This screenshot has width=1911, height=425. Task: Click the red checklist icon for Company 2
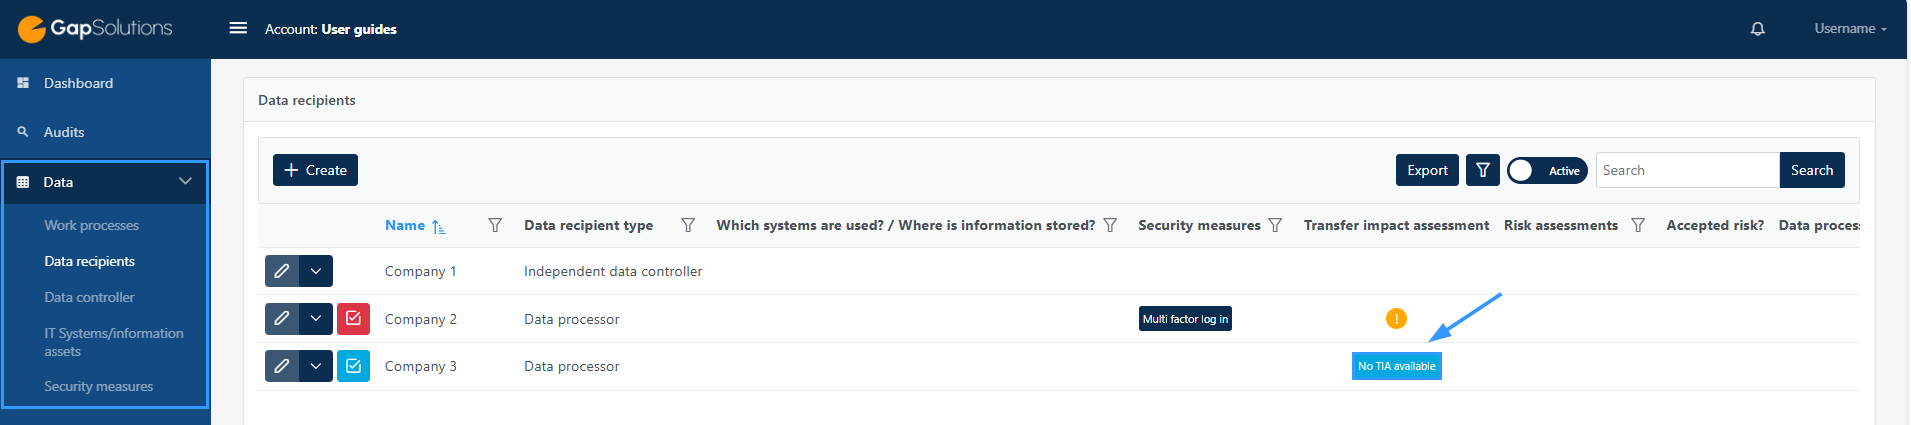coord(353,319)
